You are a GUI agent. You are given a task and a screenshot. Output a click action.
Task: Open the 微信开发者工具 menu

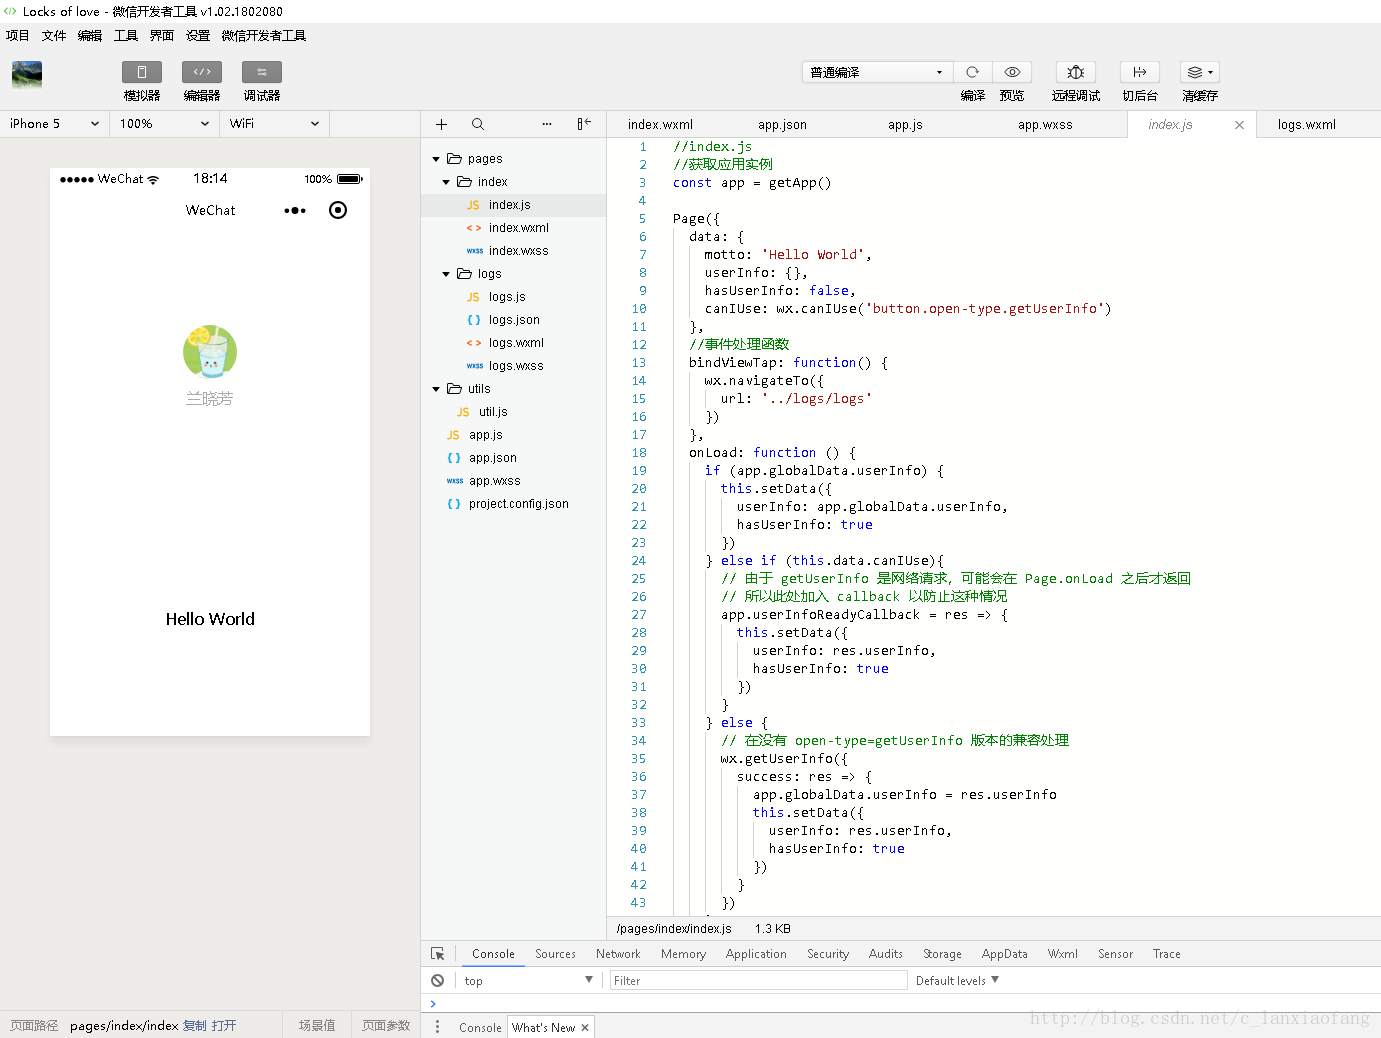click(264, 36)
